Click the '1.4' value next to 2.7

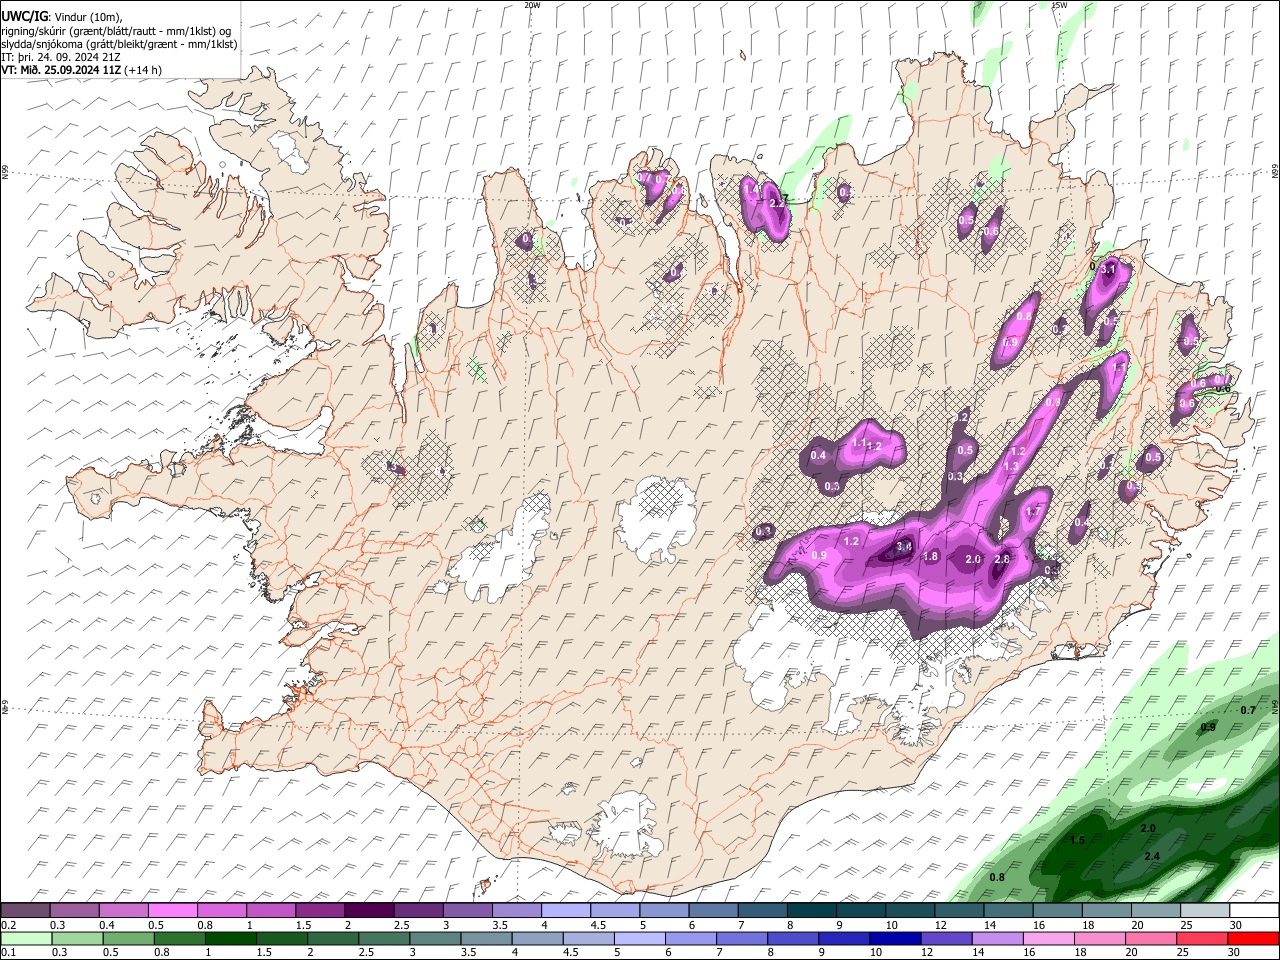[x=751, y=189]
